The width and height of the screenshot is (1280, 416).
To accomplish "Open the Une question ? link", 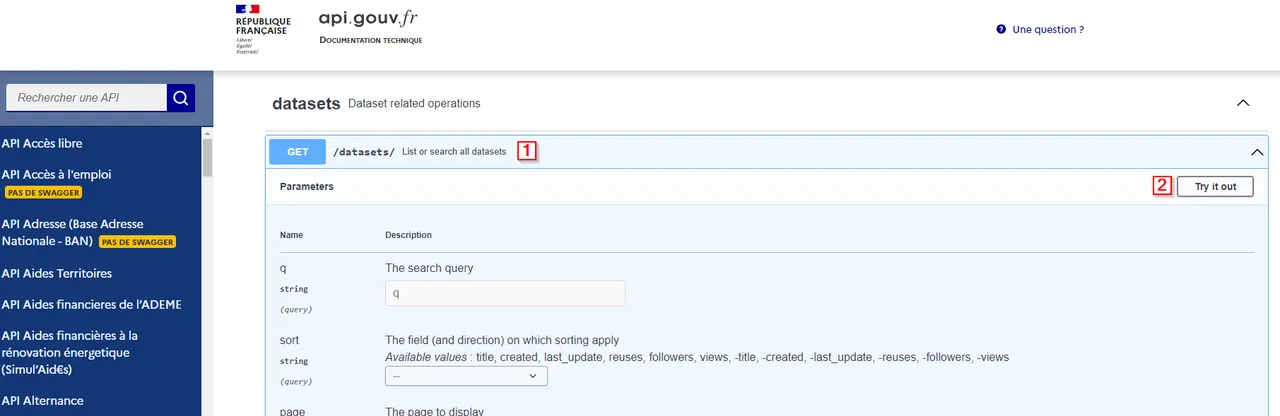I will pyautogui.click(x=1048, y=30).
